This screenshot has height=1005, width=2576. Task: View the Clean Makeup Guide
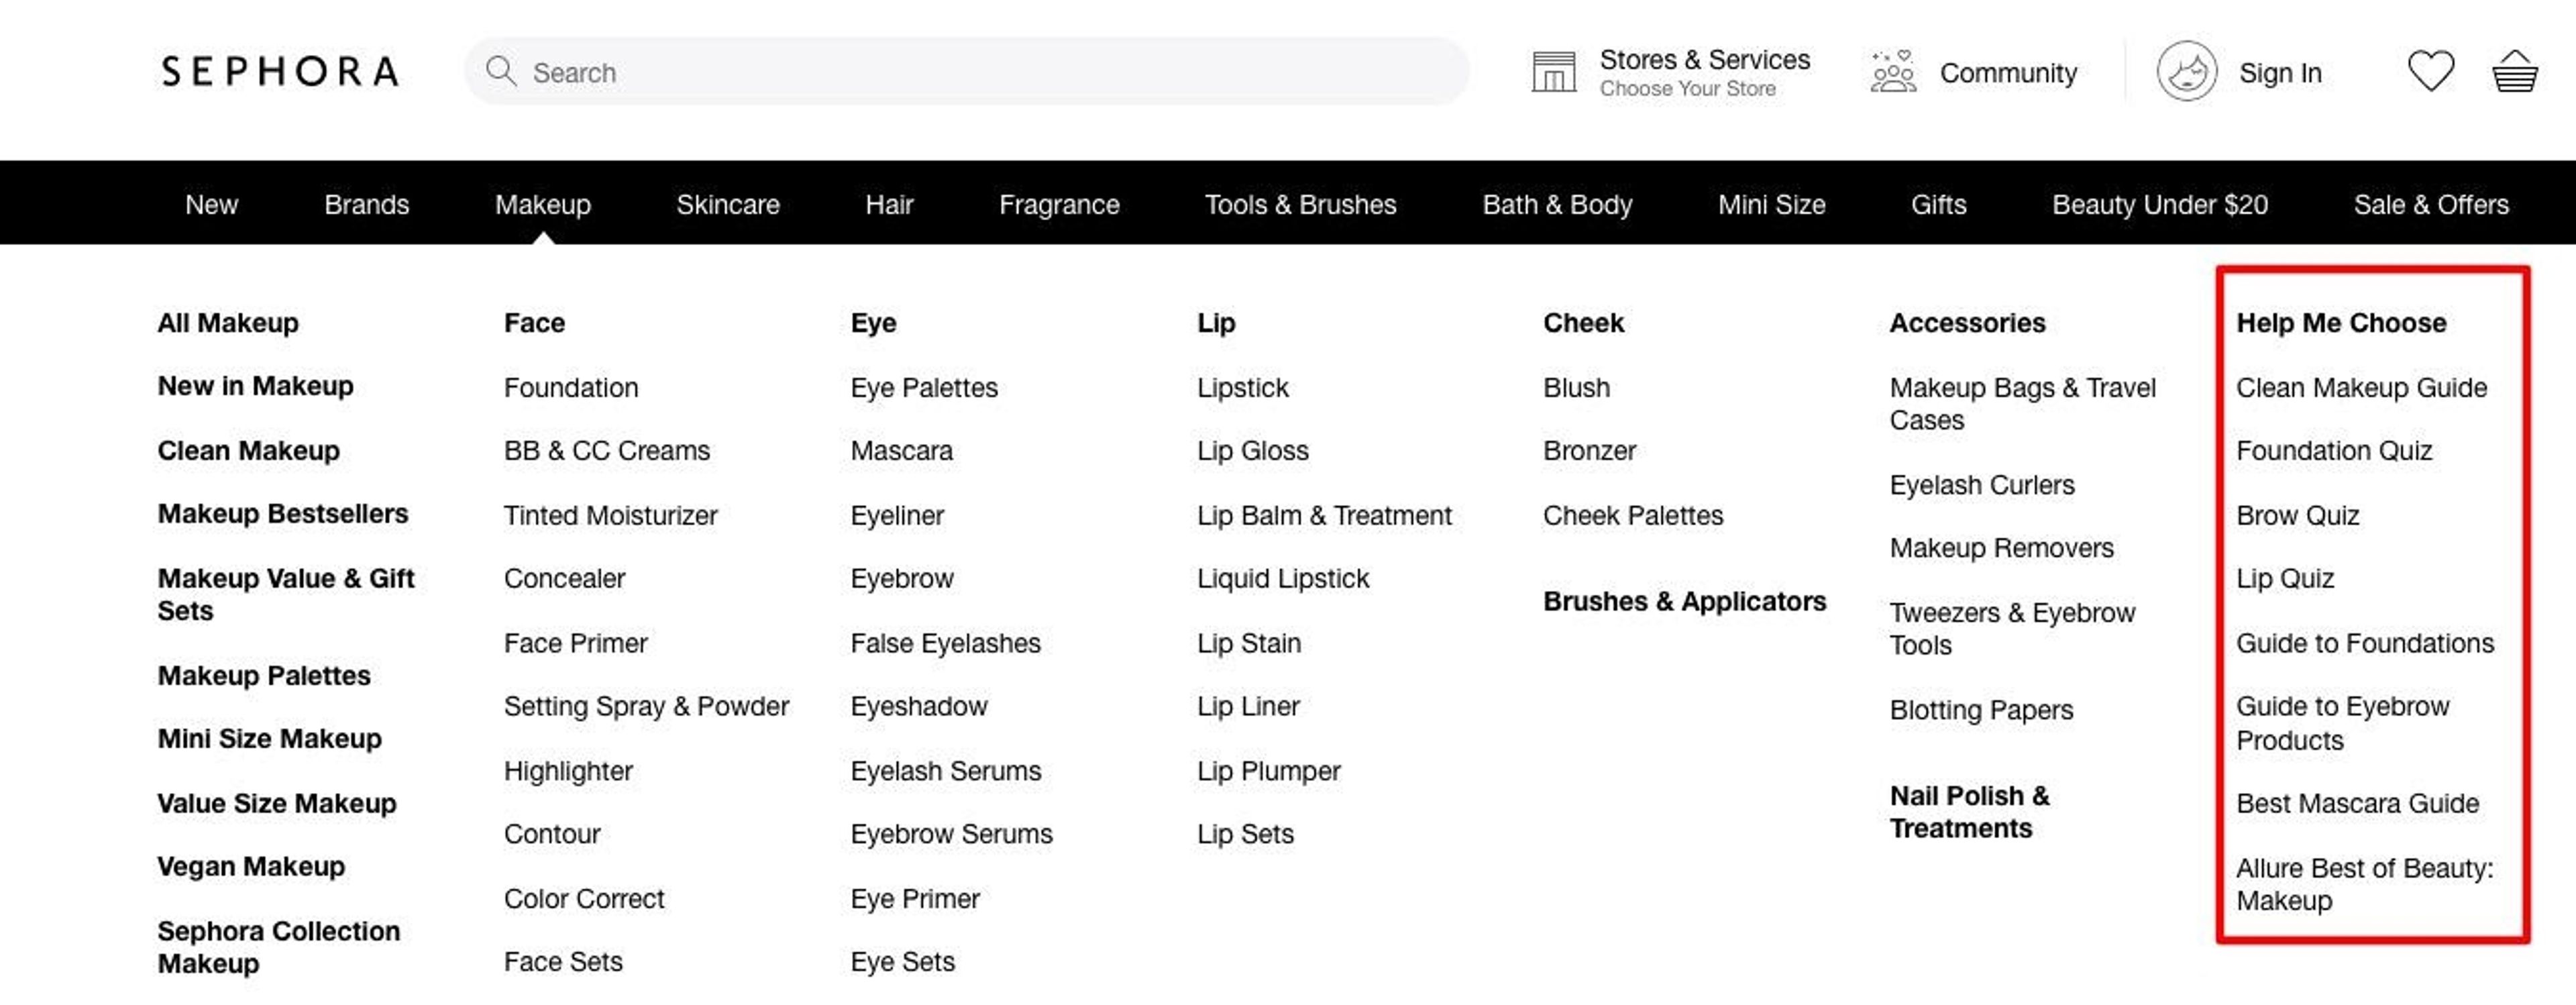coord(2362,387)
